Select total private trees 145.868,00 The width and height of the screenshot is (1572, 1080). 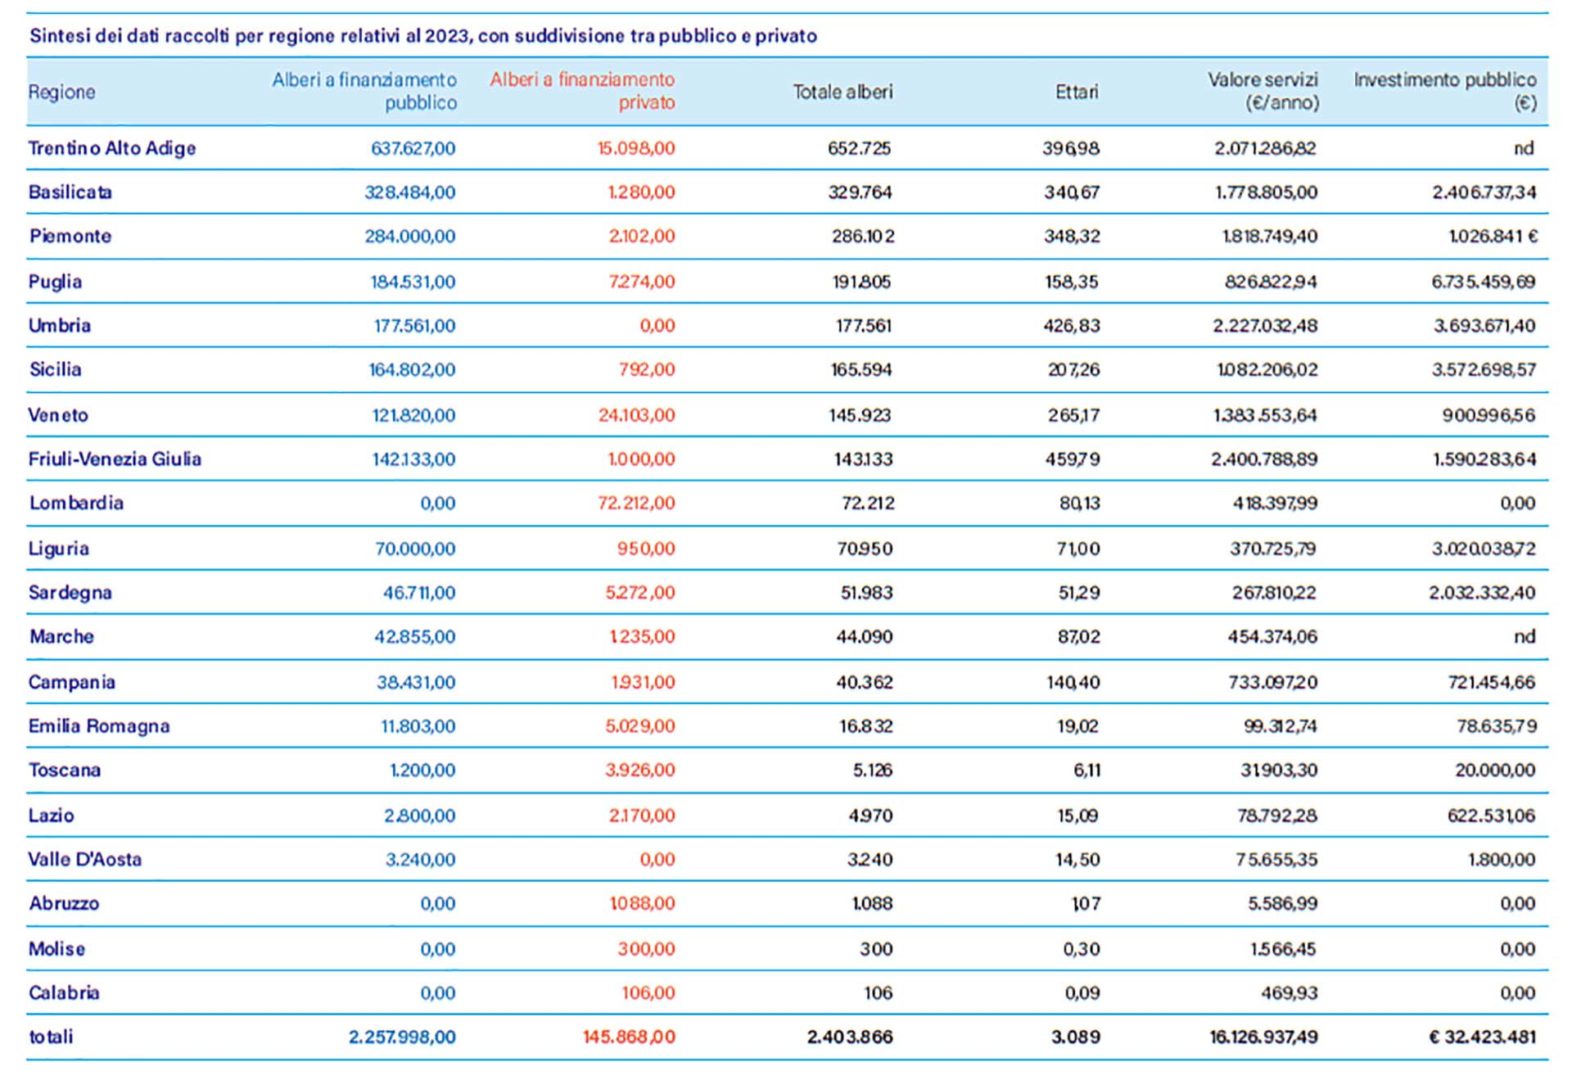point(629,1037)
